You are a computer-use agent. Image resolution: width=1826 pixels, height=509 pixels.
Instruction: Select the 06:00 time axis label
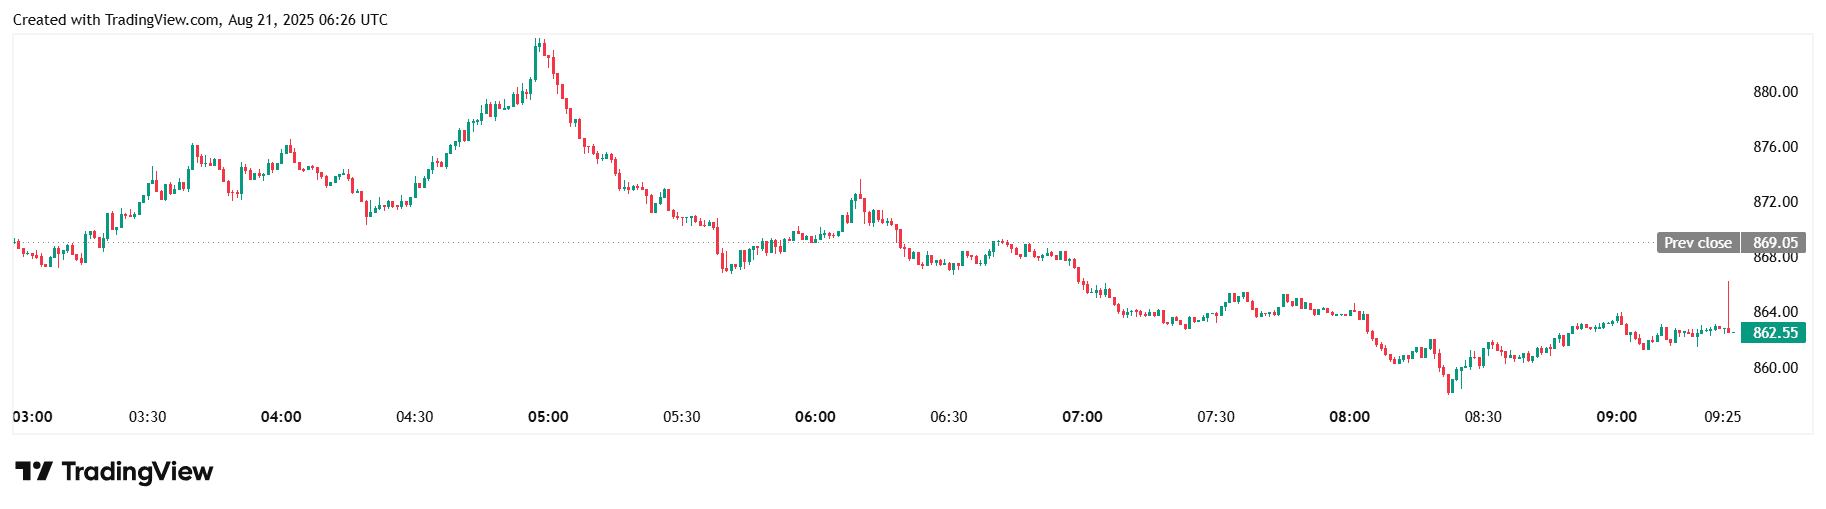coord(815,417)
